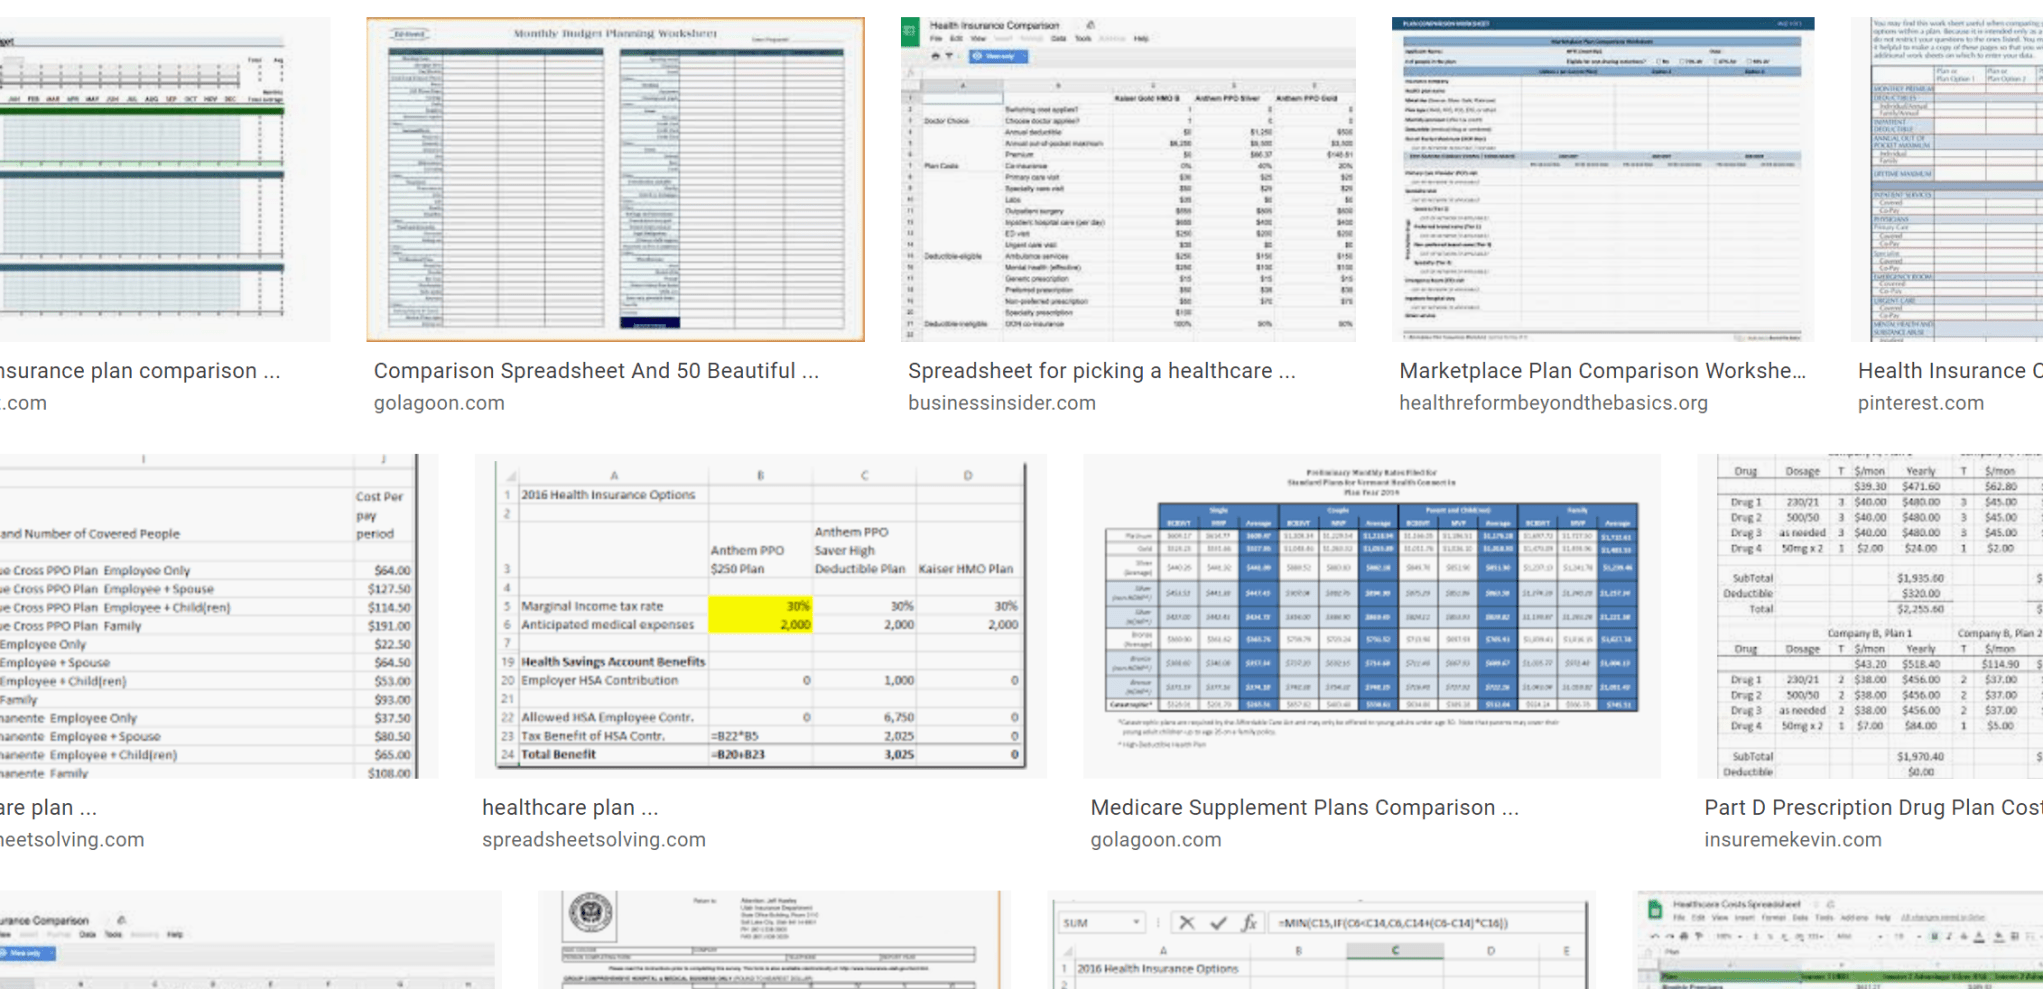2043x989 pixels.
Task: Click the filter icon next to the print icon
Action: point(950,55)
